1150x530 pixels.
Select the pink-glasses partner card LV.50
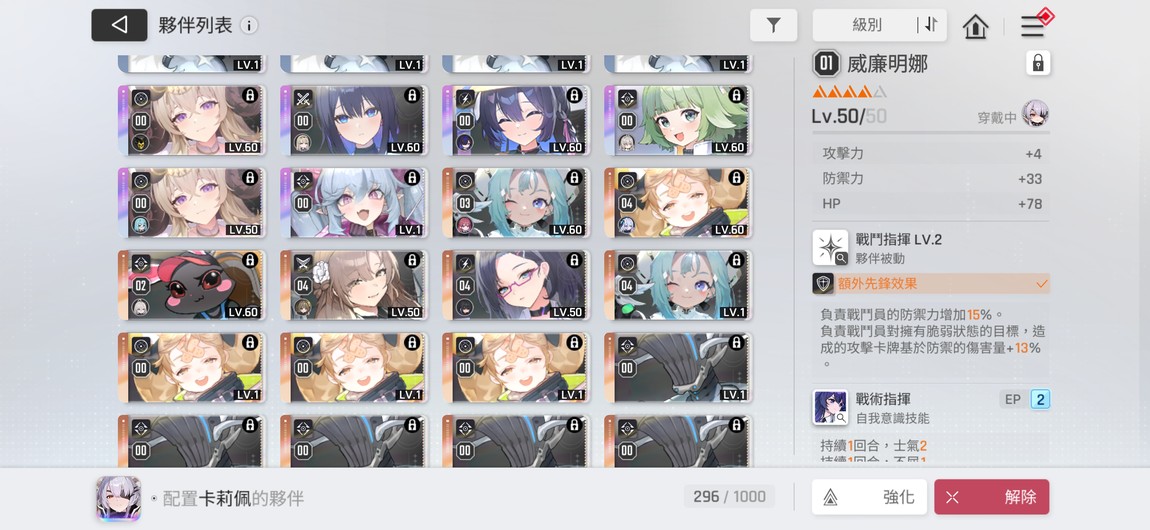click(516, 285)
